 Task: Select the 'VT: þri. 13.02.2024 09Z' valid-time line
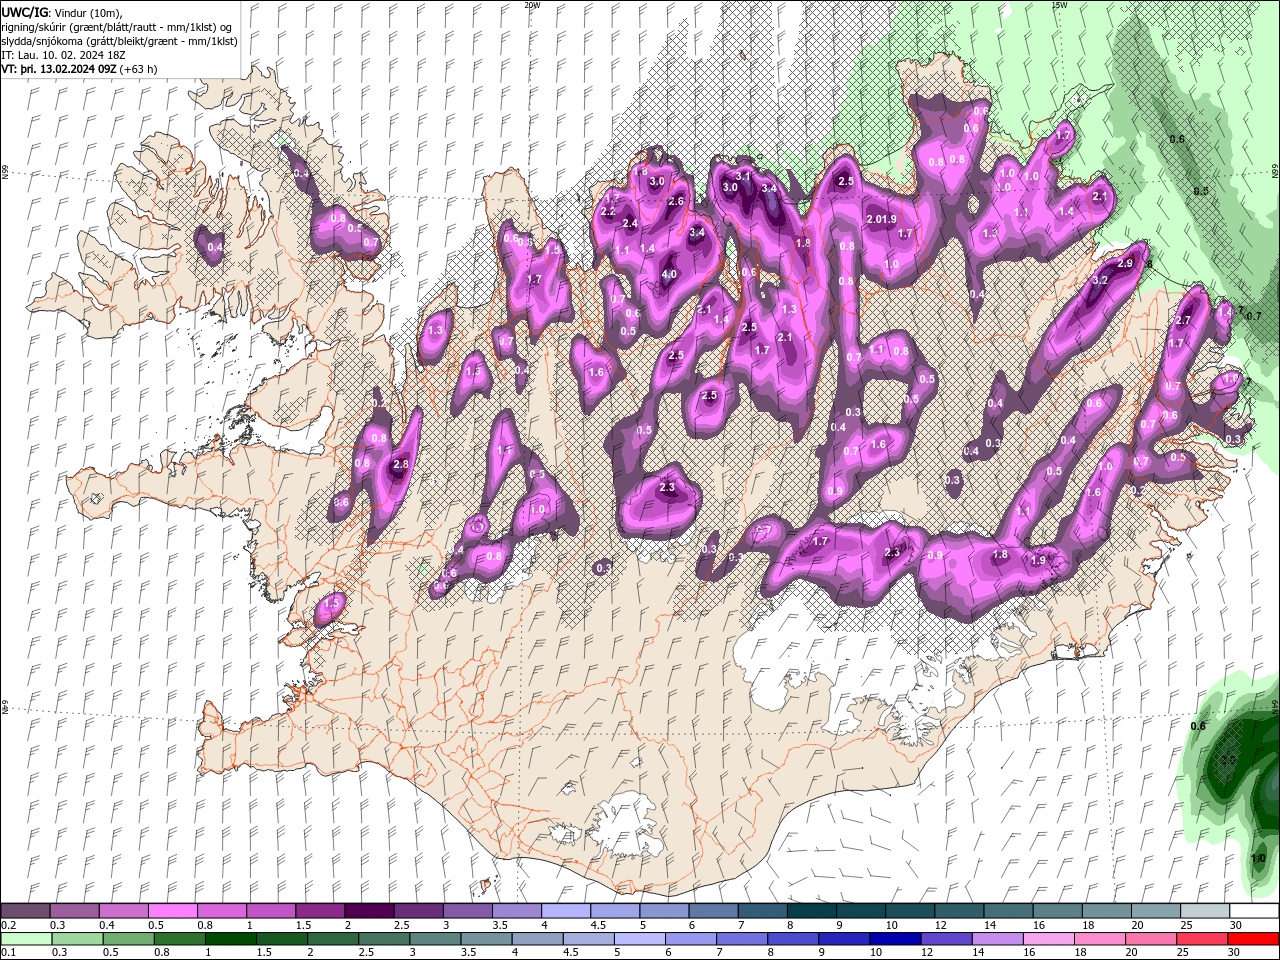coord(58,69)
